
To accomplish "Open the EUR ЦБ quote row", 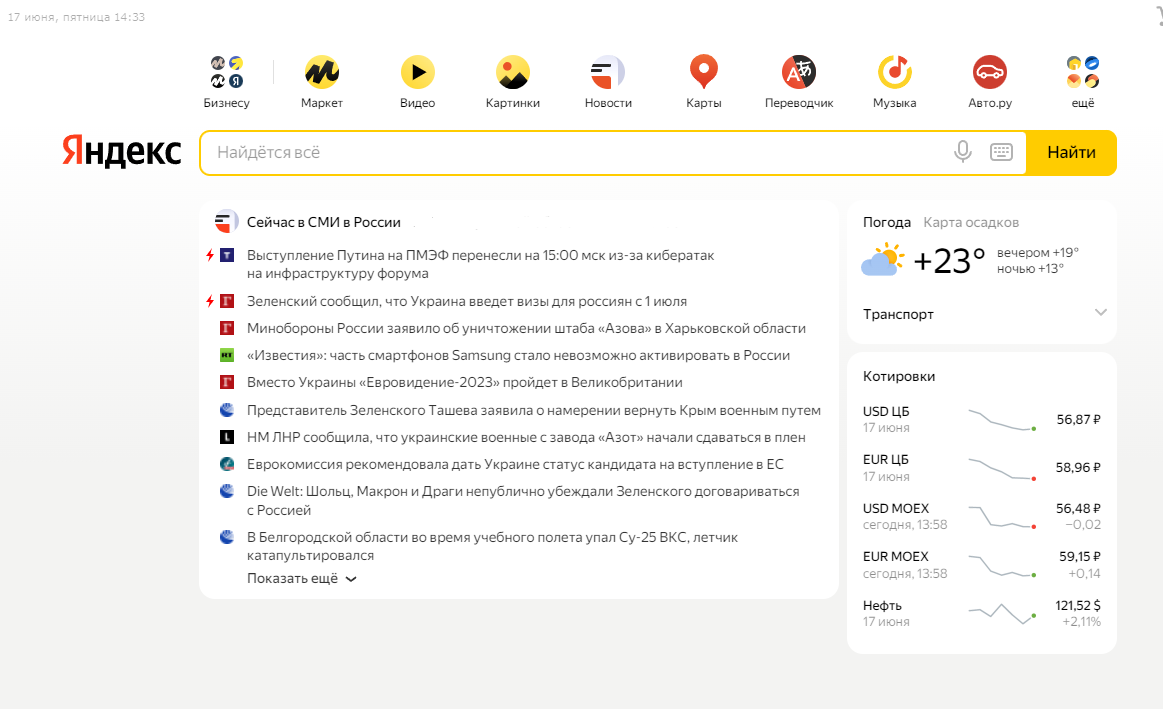I will 981,467.
